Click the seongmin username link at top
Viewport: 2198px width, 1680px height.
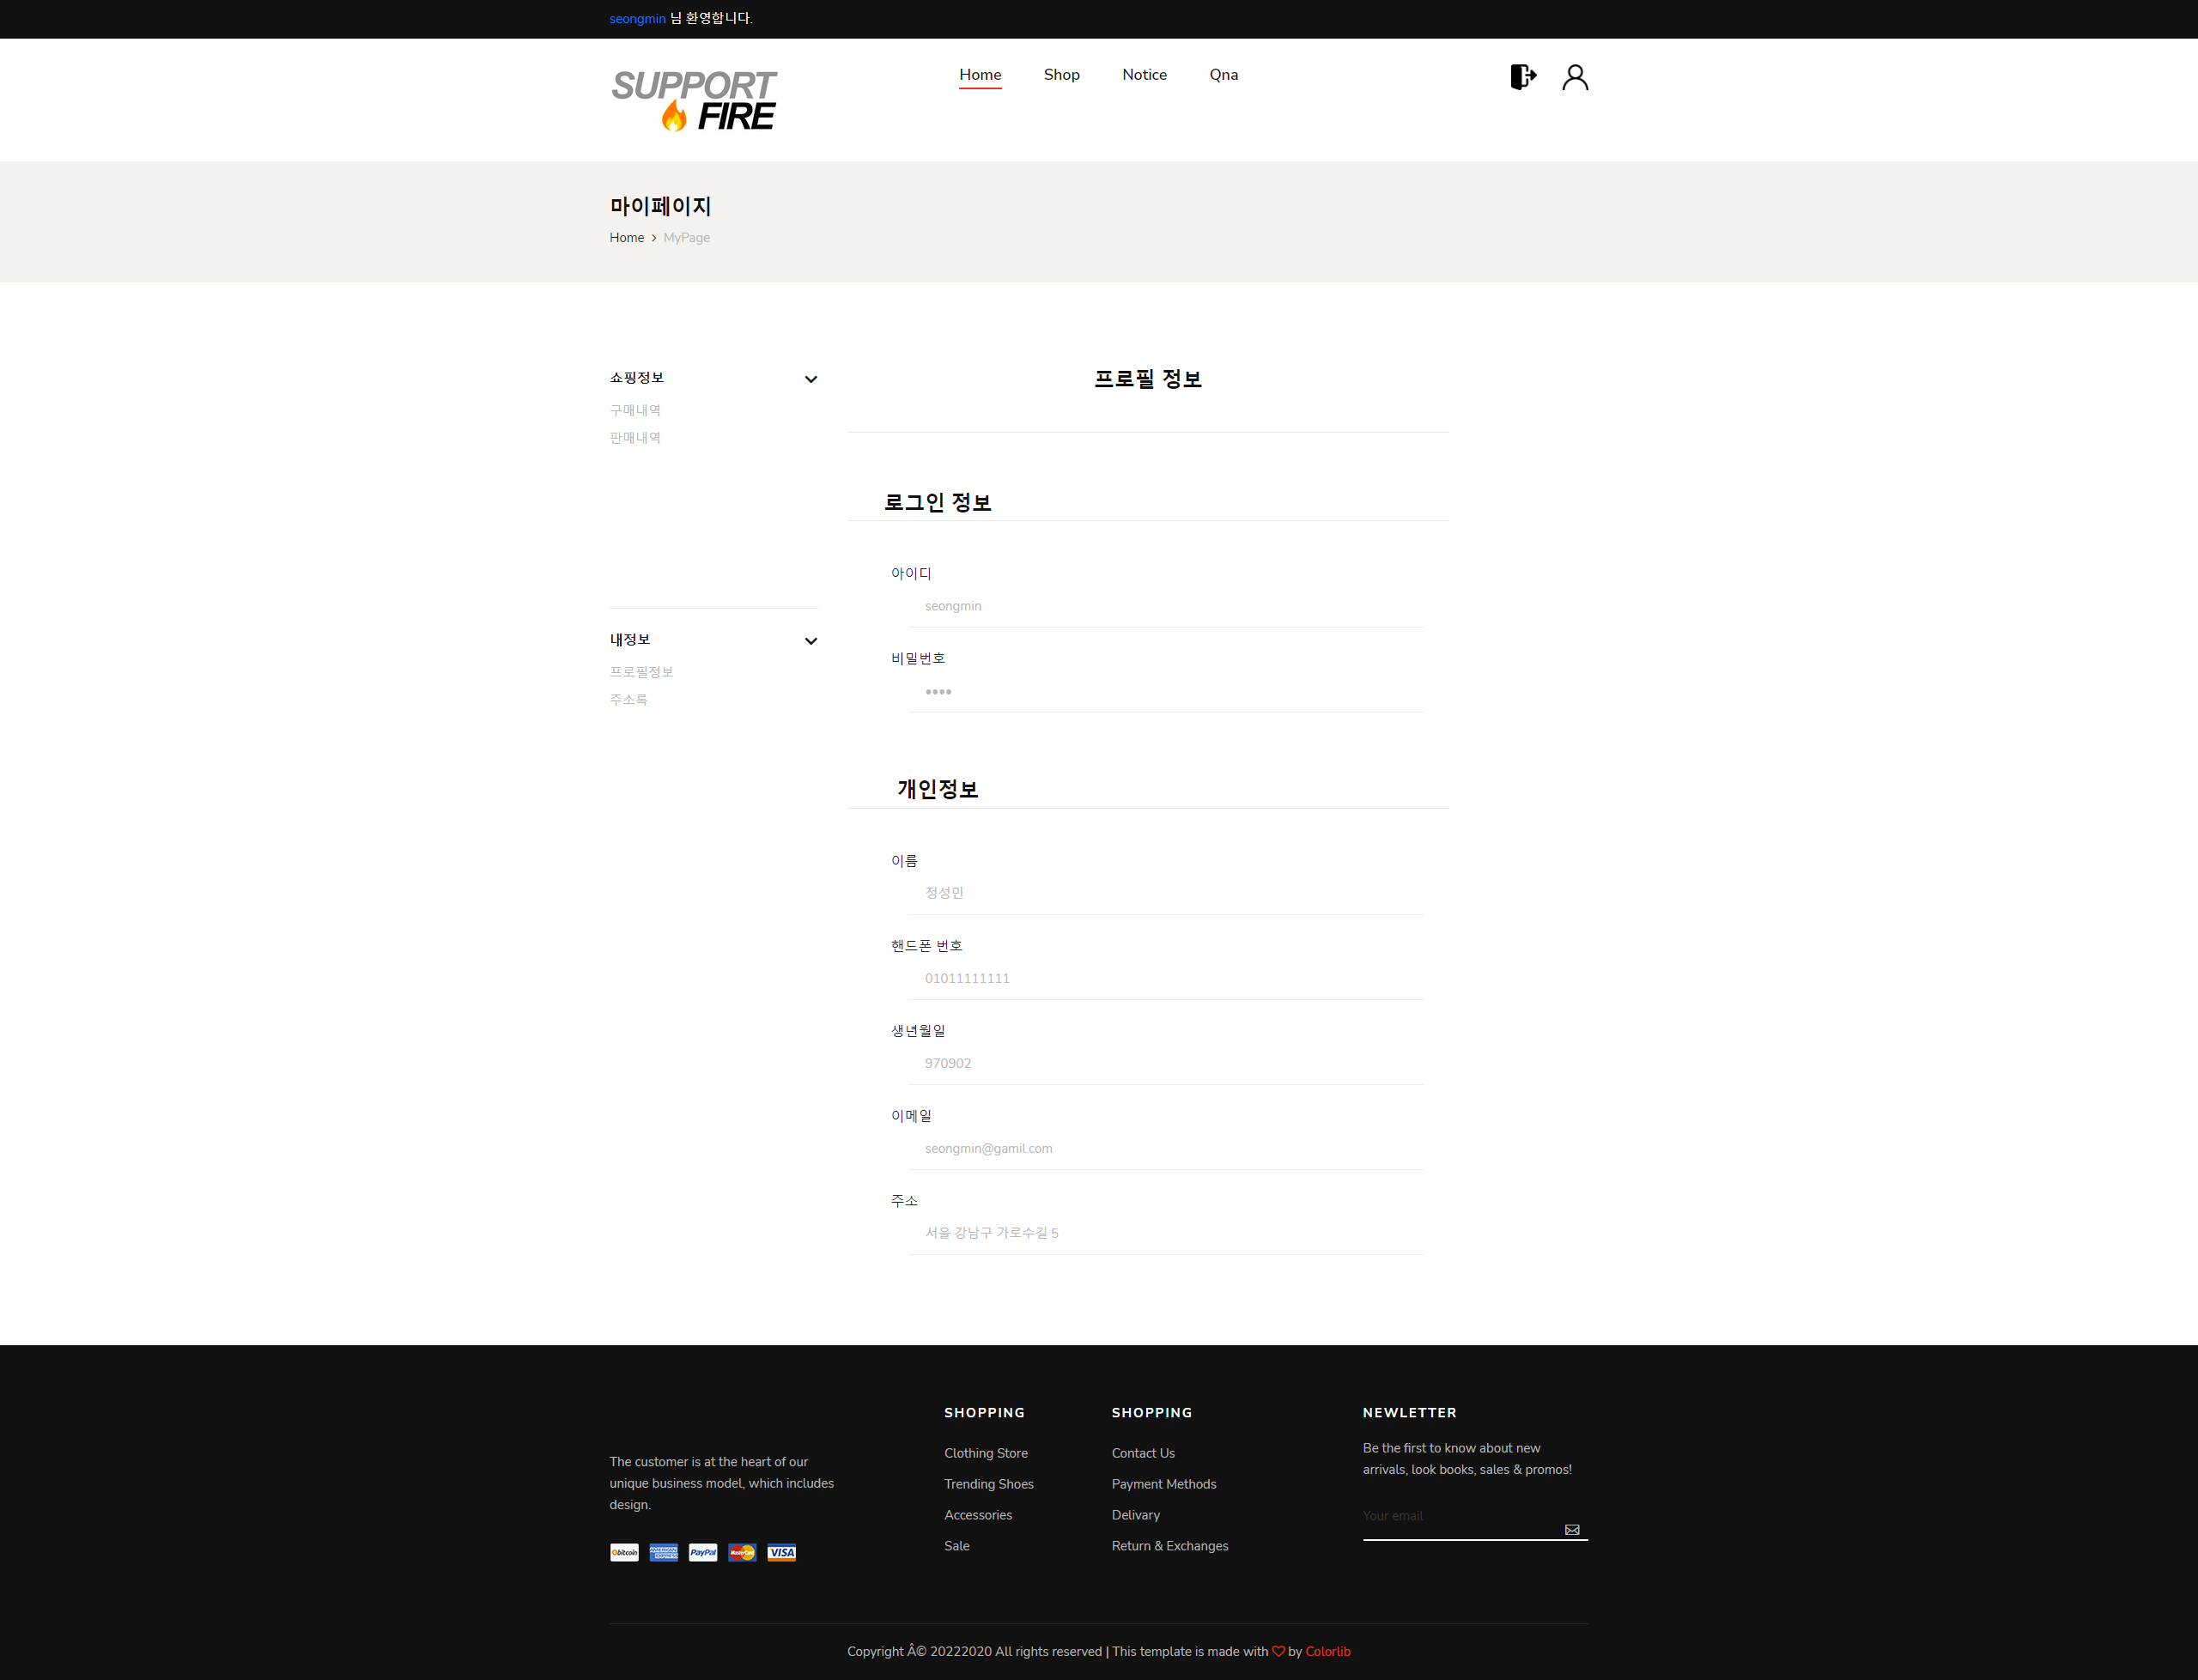pos(637,18)
